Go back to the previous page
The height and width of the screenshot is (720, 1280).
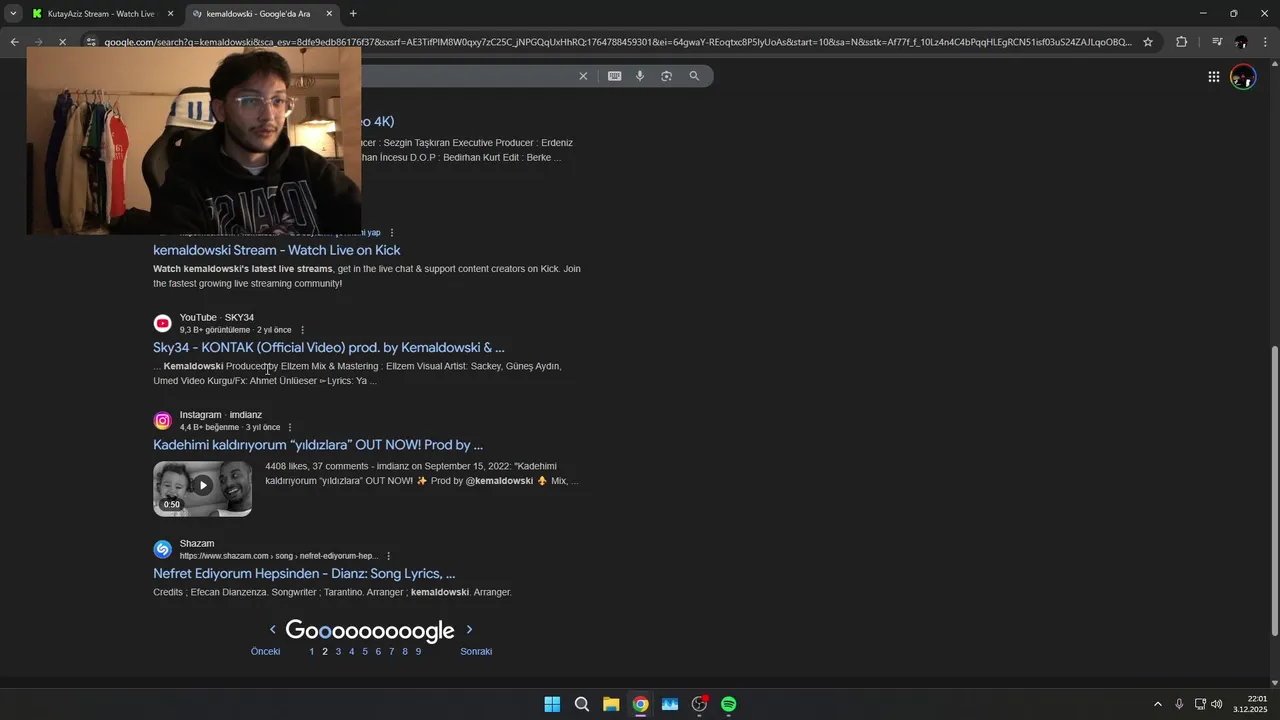tap(14, 42)
